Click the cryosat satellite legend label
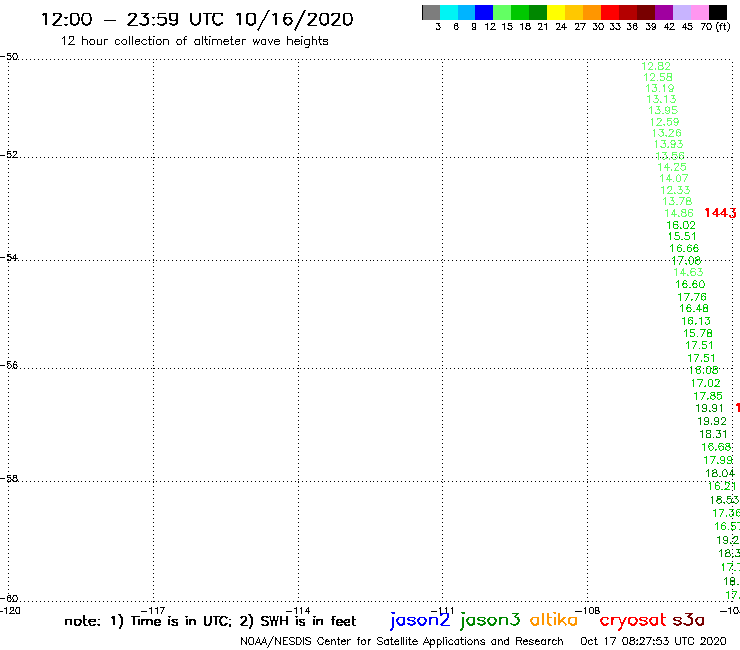The image size is (740, 650). [x=632, y=621]
